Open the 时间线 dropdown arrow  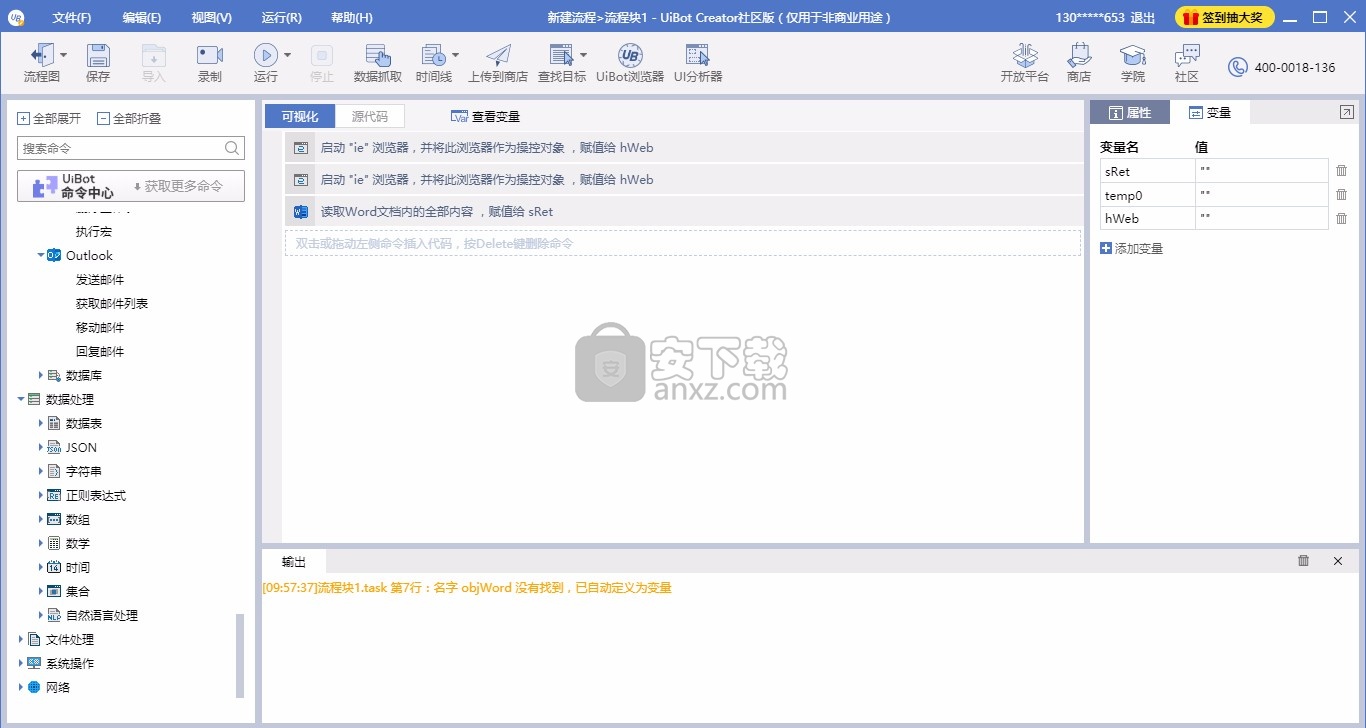pos(456,56)
